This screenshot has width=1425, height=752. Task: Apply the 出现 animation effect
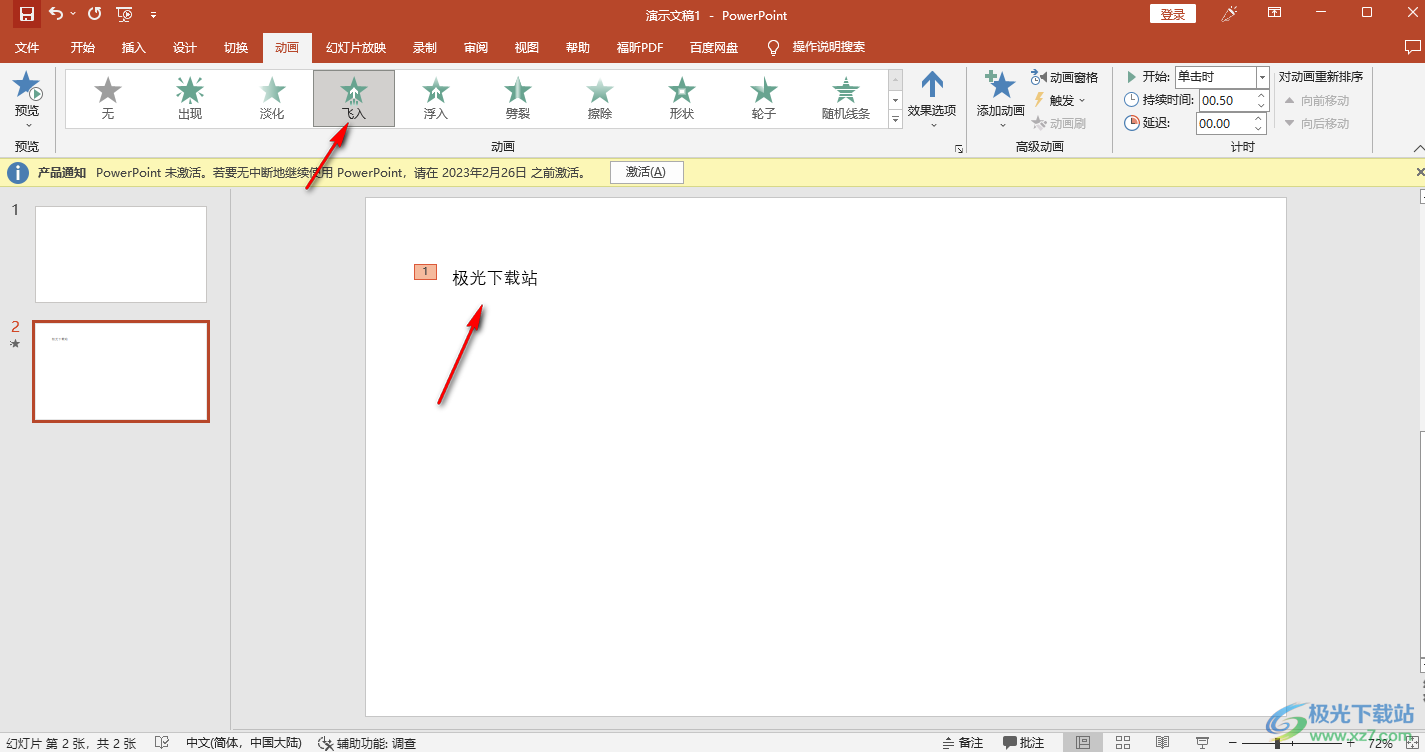click(x=190, y=99)
